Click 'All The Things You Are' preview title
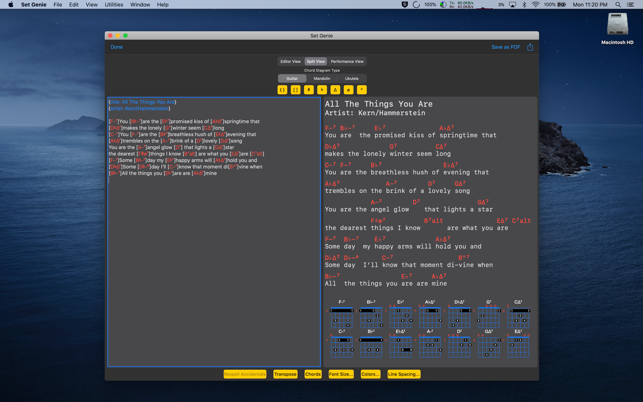 point(379,104)
